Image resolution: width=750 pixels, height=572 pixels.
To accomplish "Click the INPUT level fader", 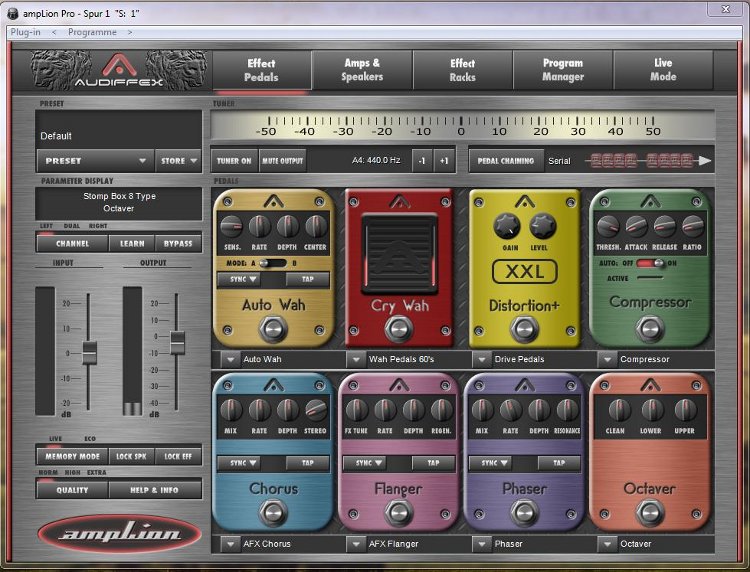I will pyautogui.click(x=89, y=353).
